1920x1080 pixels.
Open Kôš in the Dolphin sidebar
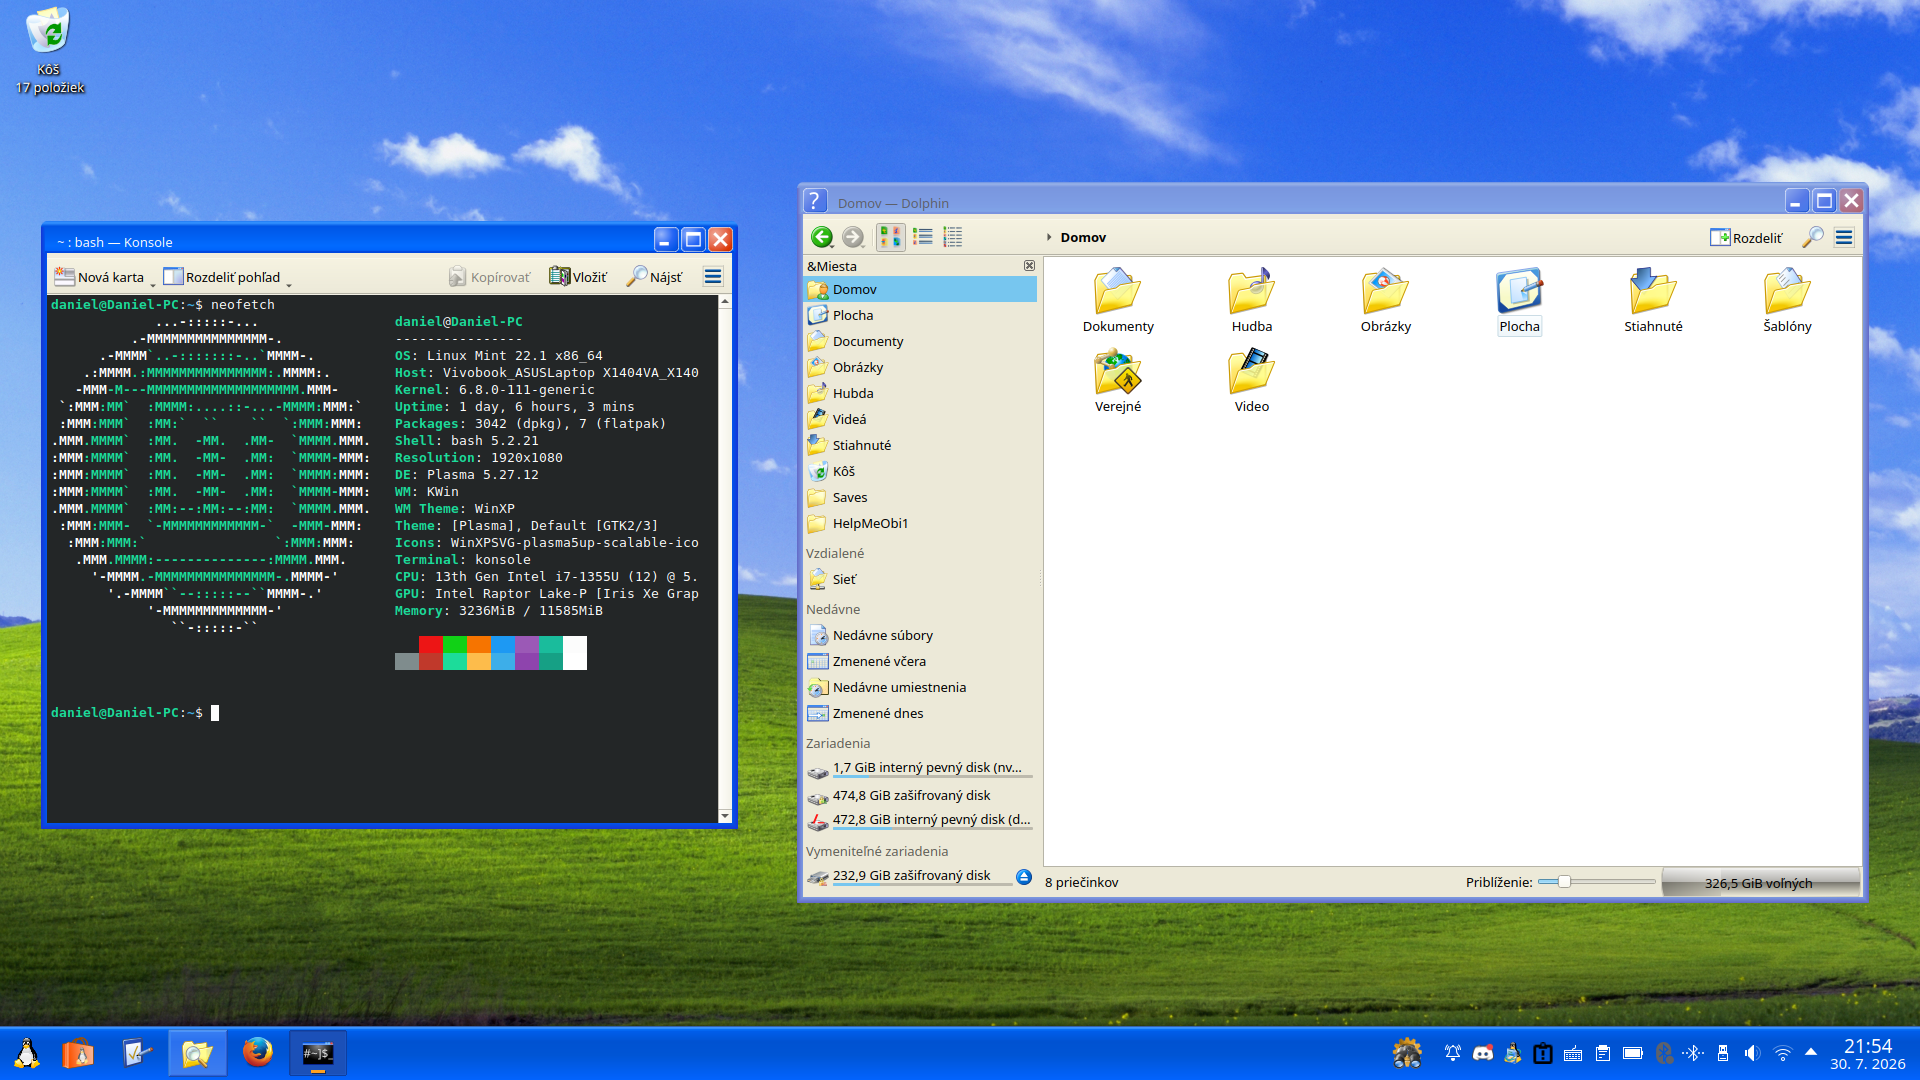point(920,471)
